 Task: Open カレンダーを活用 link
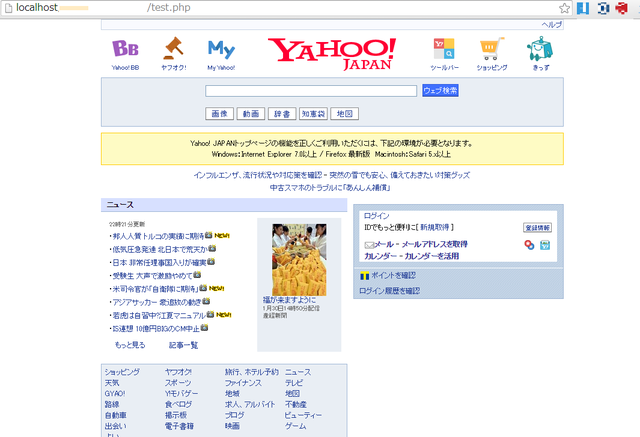coord(431,256)
